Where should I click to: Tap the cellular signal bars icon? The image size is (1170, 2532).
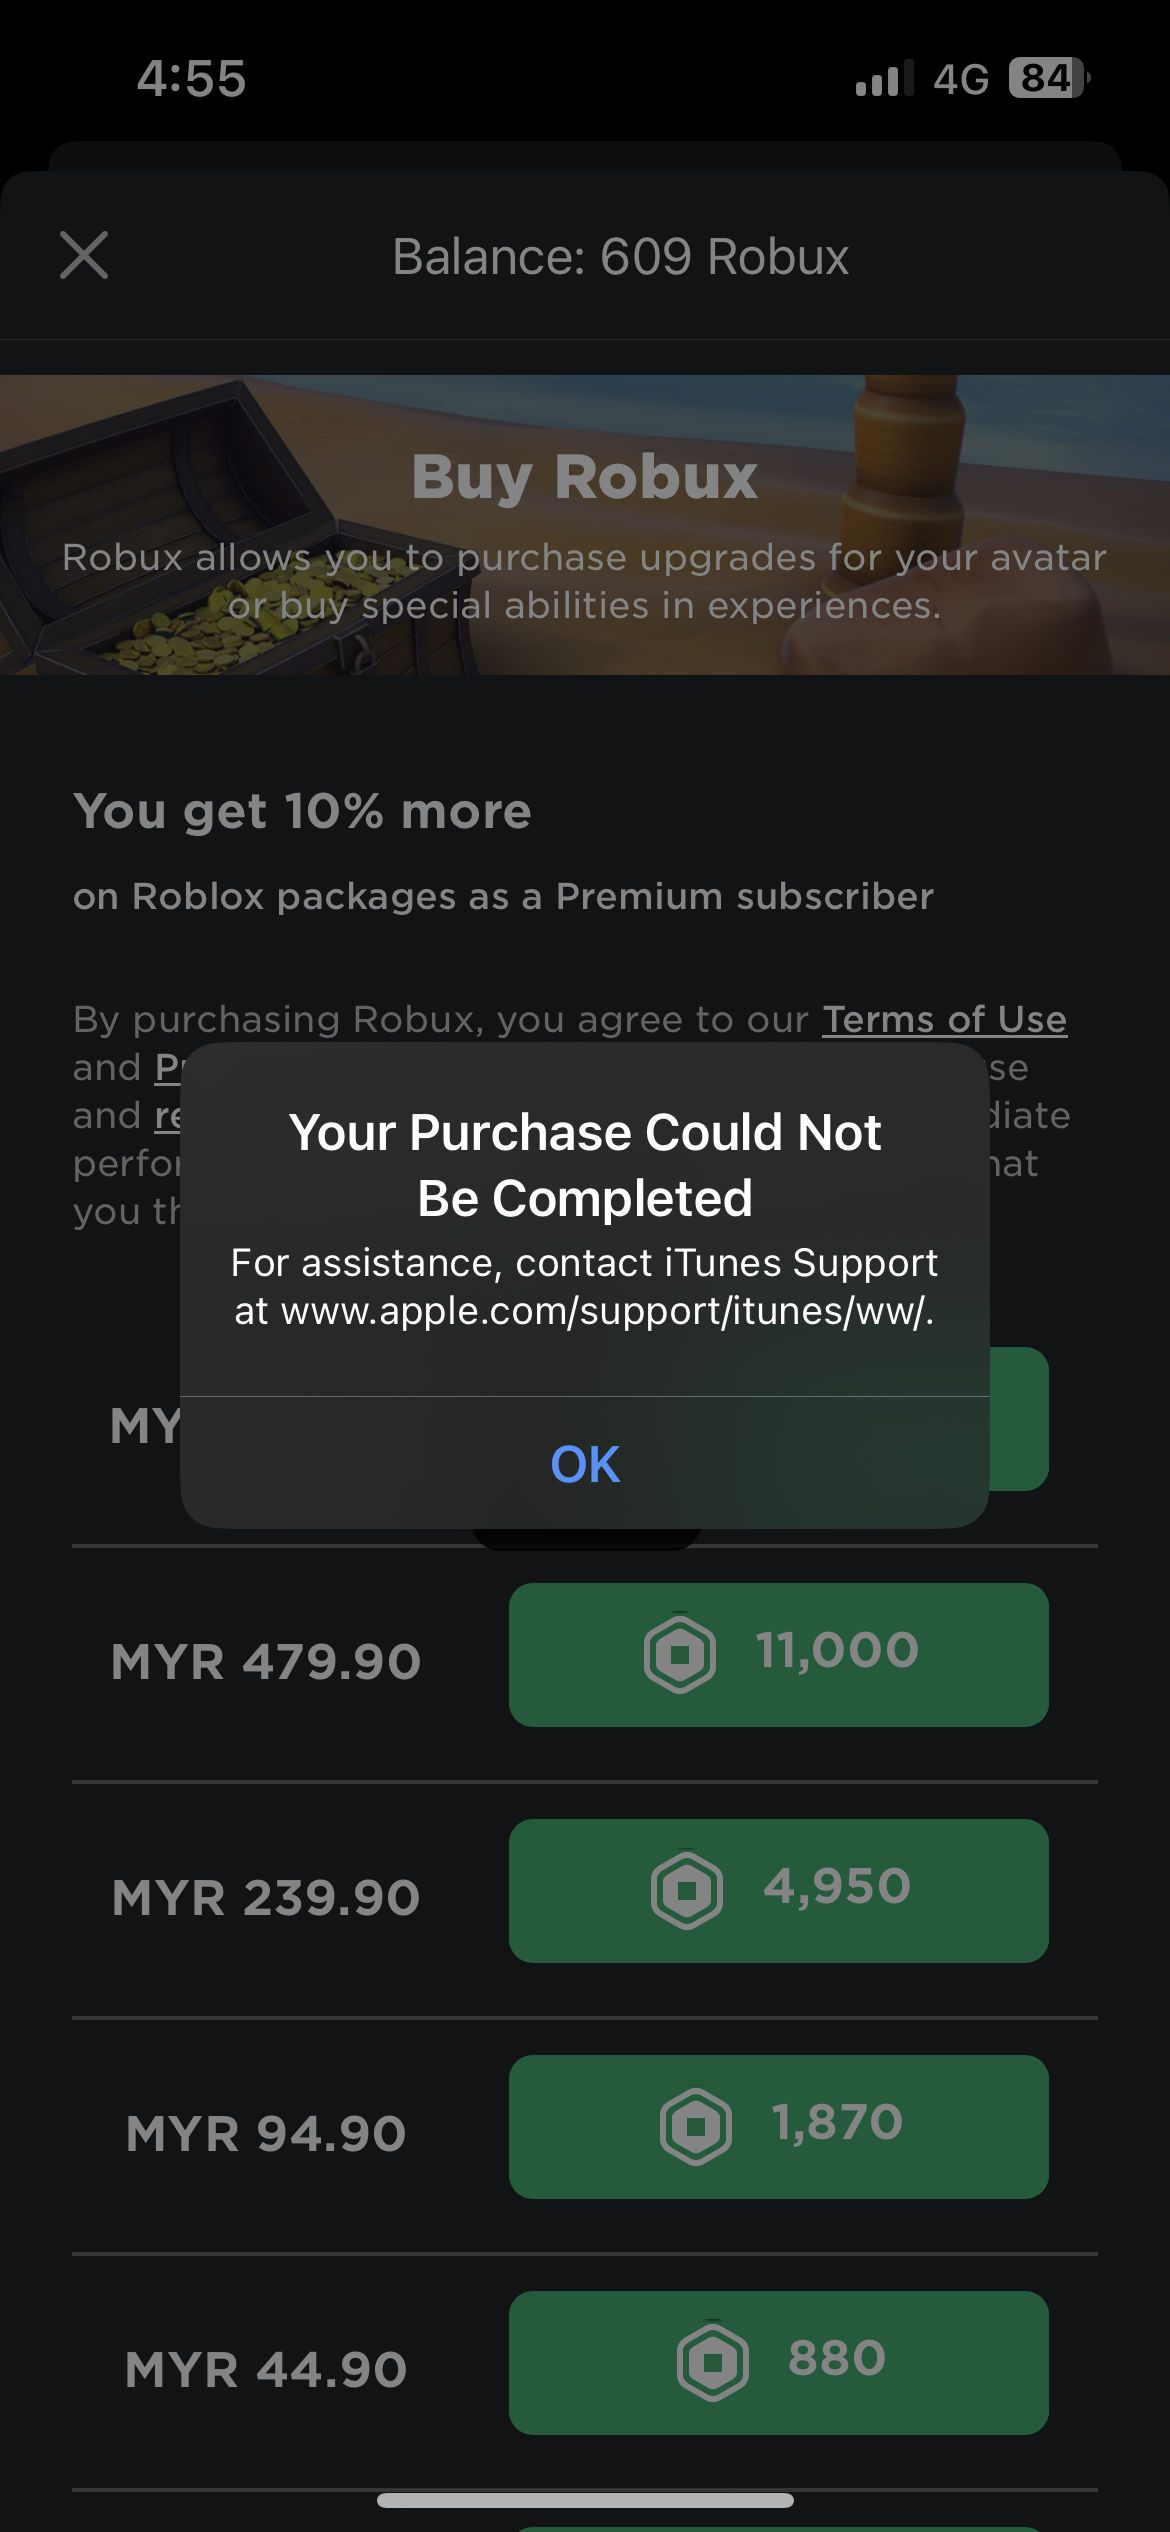(884, 78)
